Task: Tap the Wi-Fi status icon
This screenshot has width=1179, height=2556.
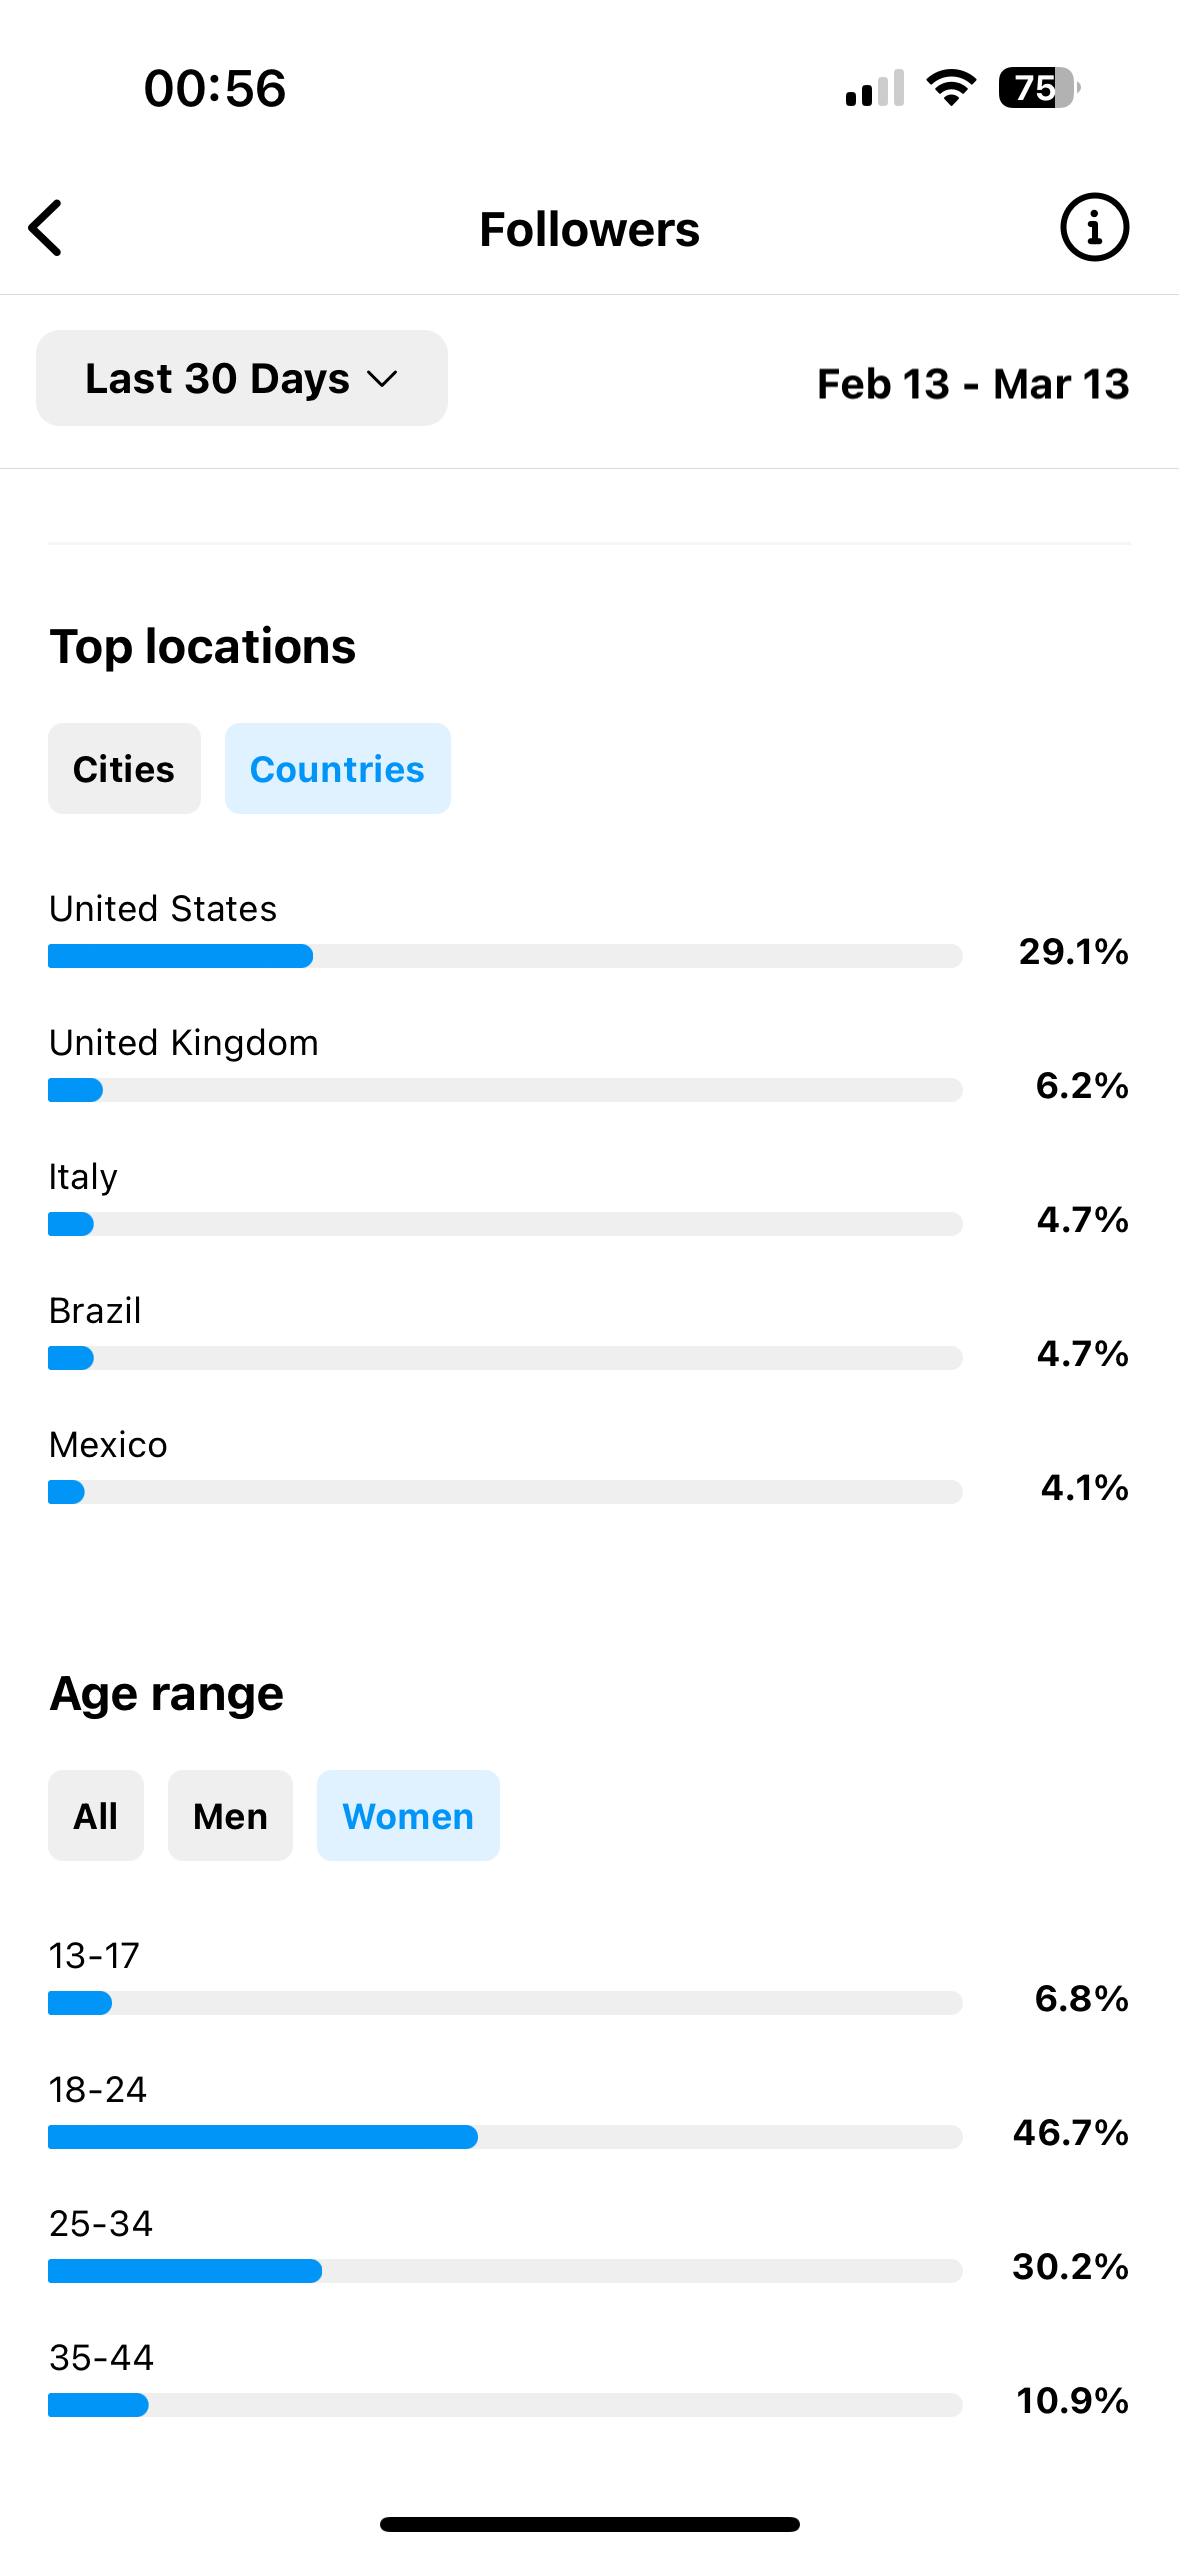Action: click(952, 88)
